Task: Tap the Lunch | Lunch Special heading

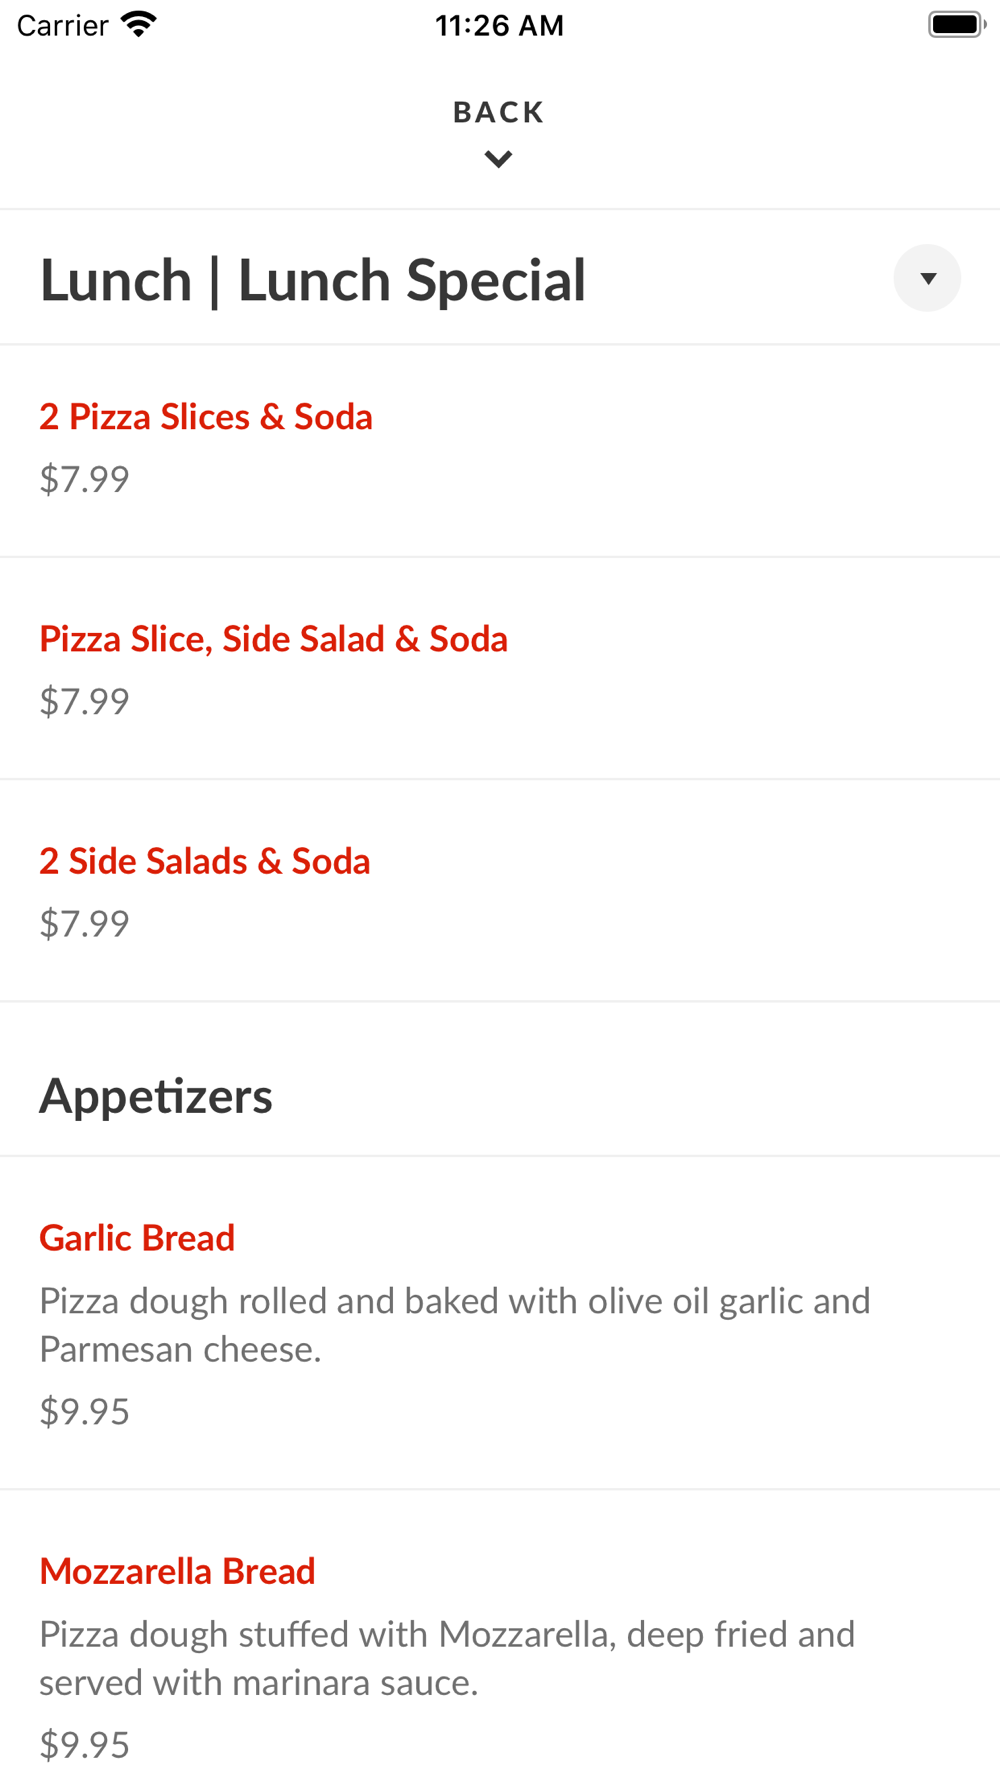Action: coord(312,280)
